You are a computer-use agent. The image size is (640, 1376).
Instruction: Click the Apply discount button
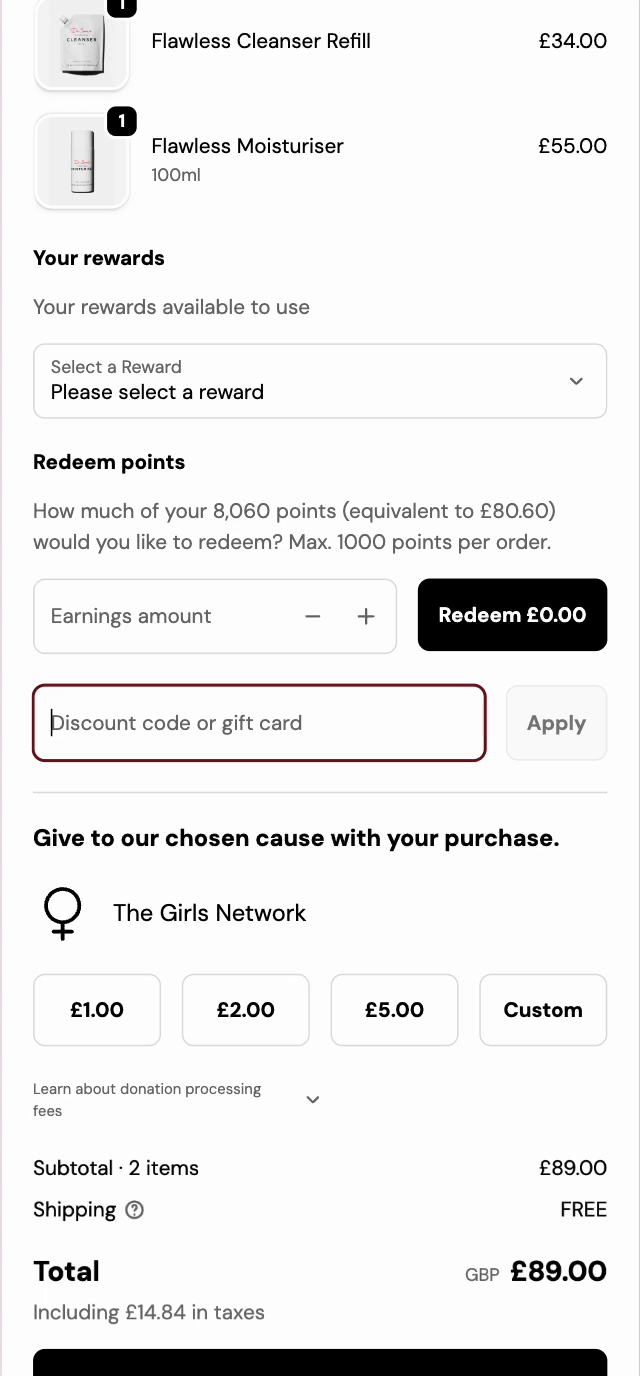(x=556, y=723)
